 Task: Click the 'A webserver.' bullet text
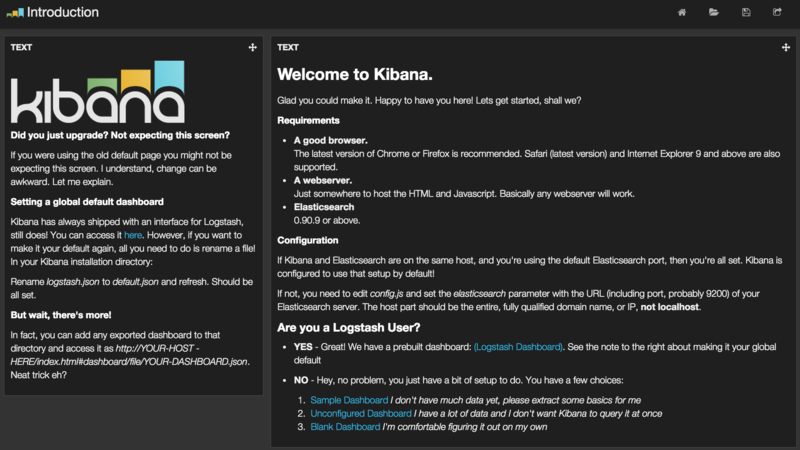(x=323, y=181)
